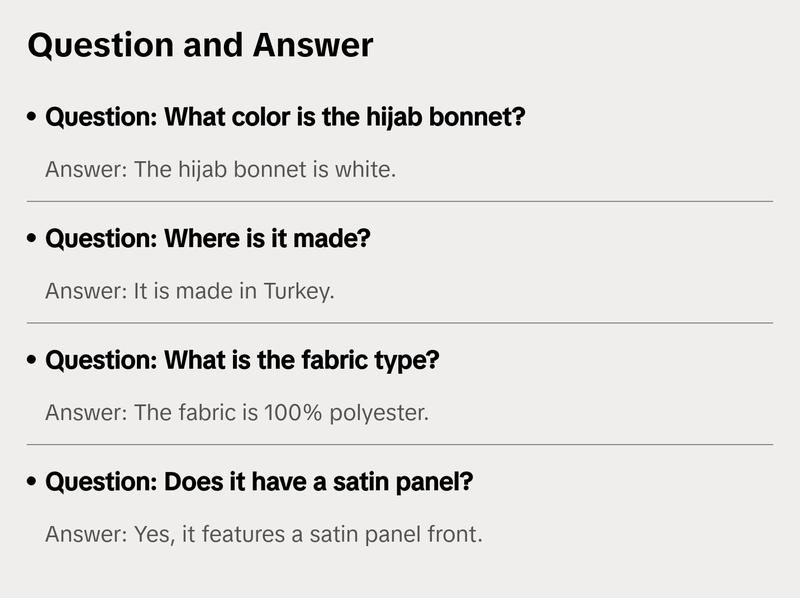Click the answer about the white bonnet
This screenshot has height=598, width=800.
tap(221, 170)
